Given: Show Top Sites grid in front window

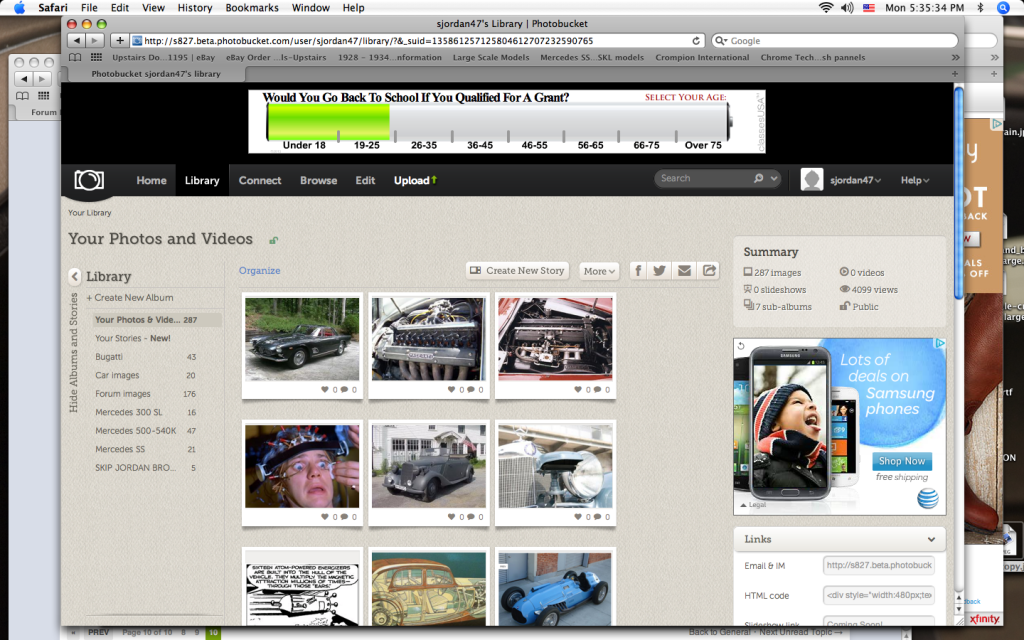Looking at the screenshot, I should tap(96, 57).
